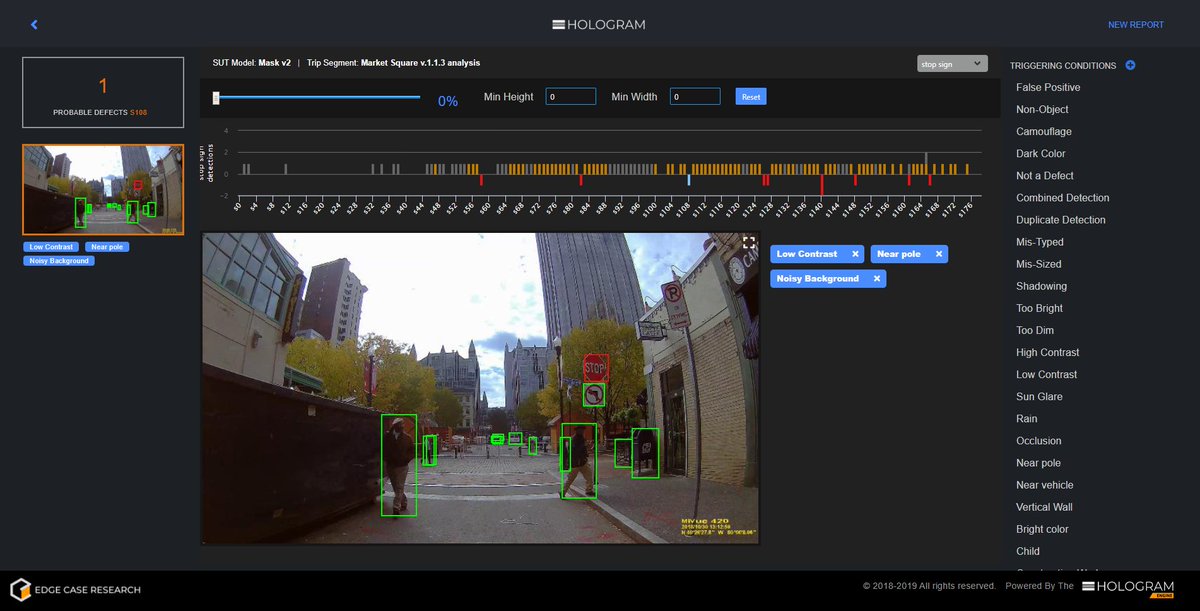1200x611 pixels.
Task: Toggle the Occlusion triggering condition
Action: [1038, 440]
